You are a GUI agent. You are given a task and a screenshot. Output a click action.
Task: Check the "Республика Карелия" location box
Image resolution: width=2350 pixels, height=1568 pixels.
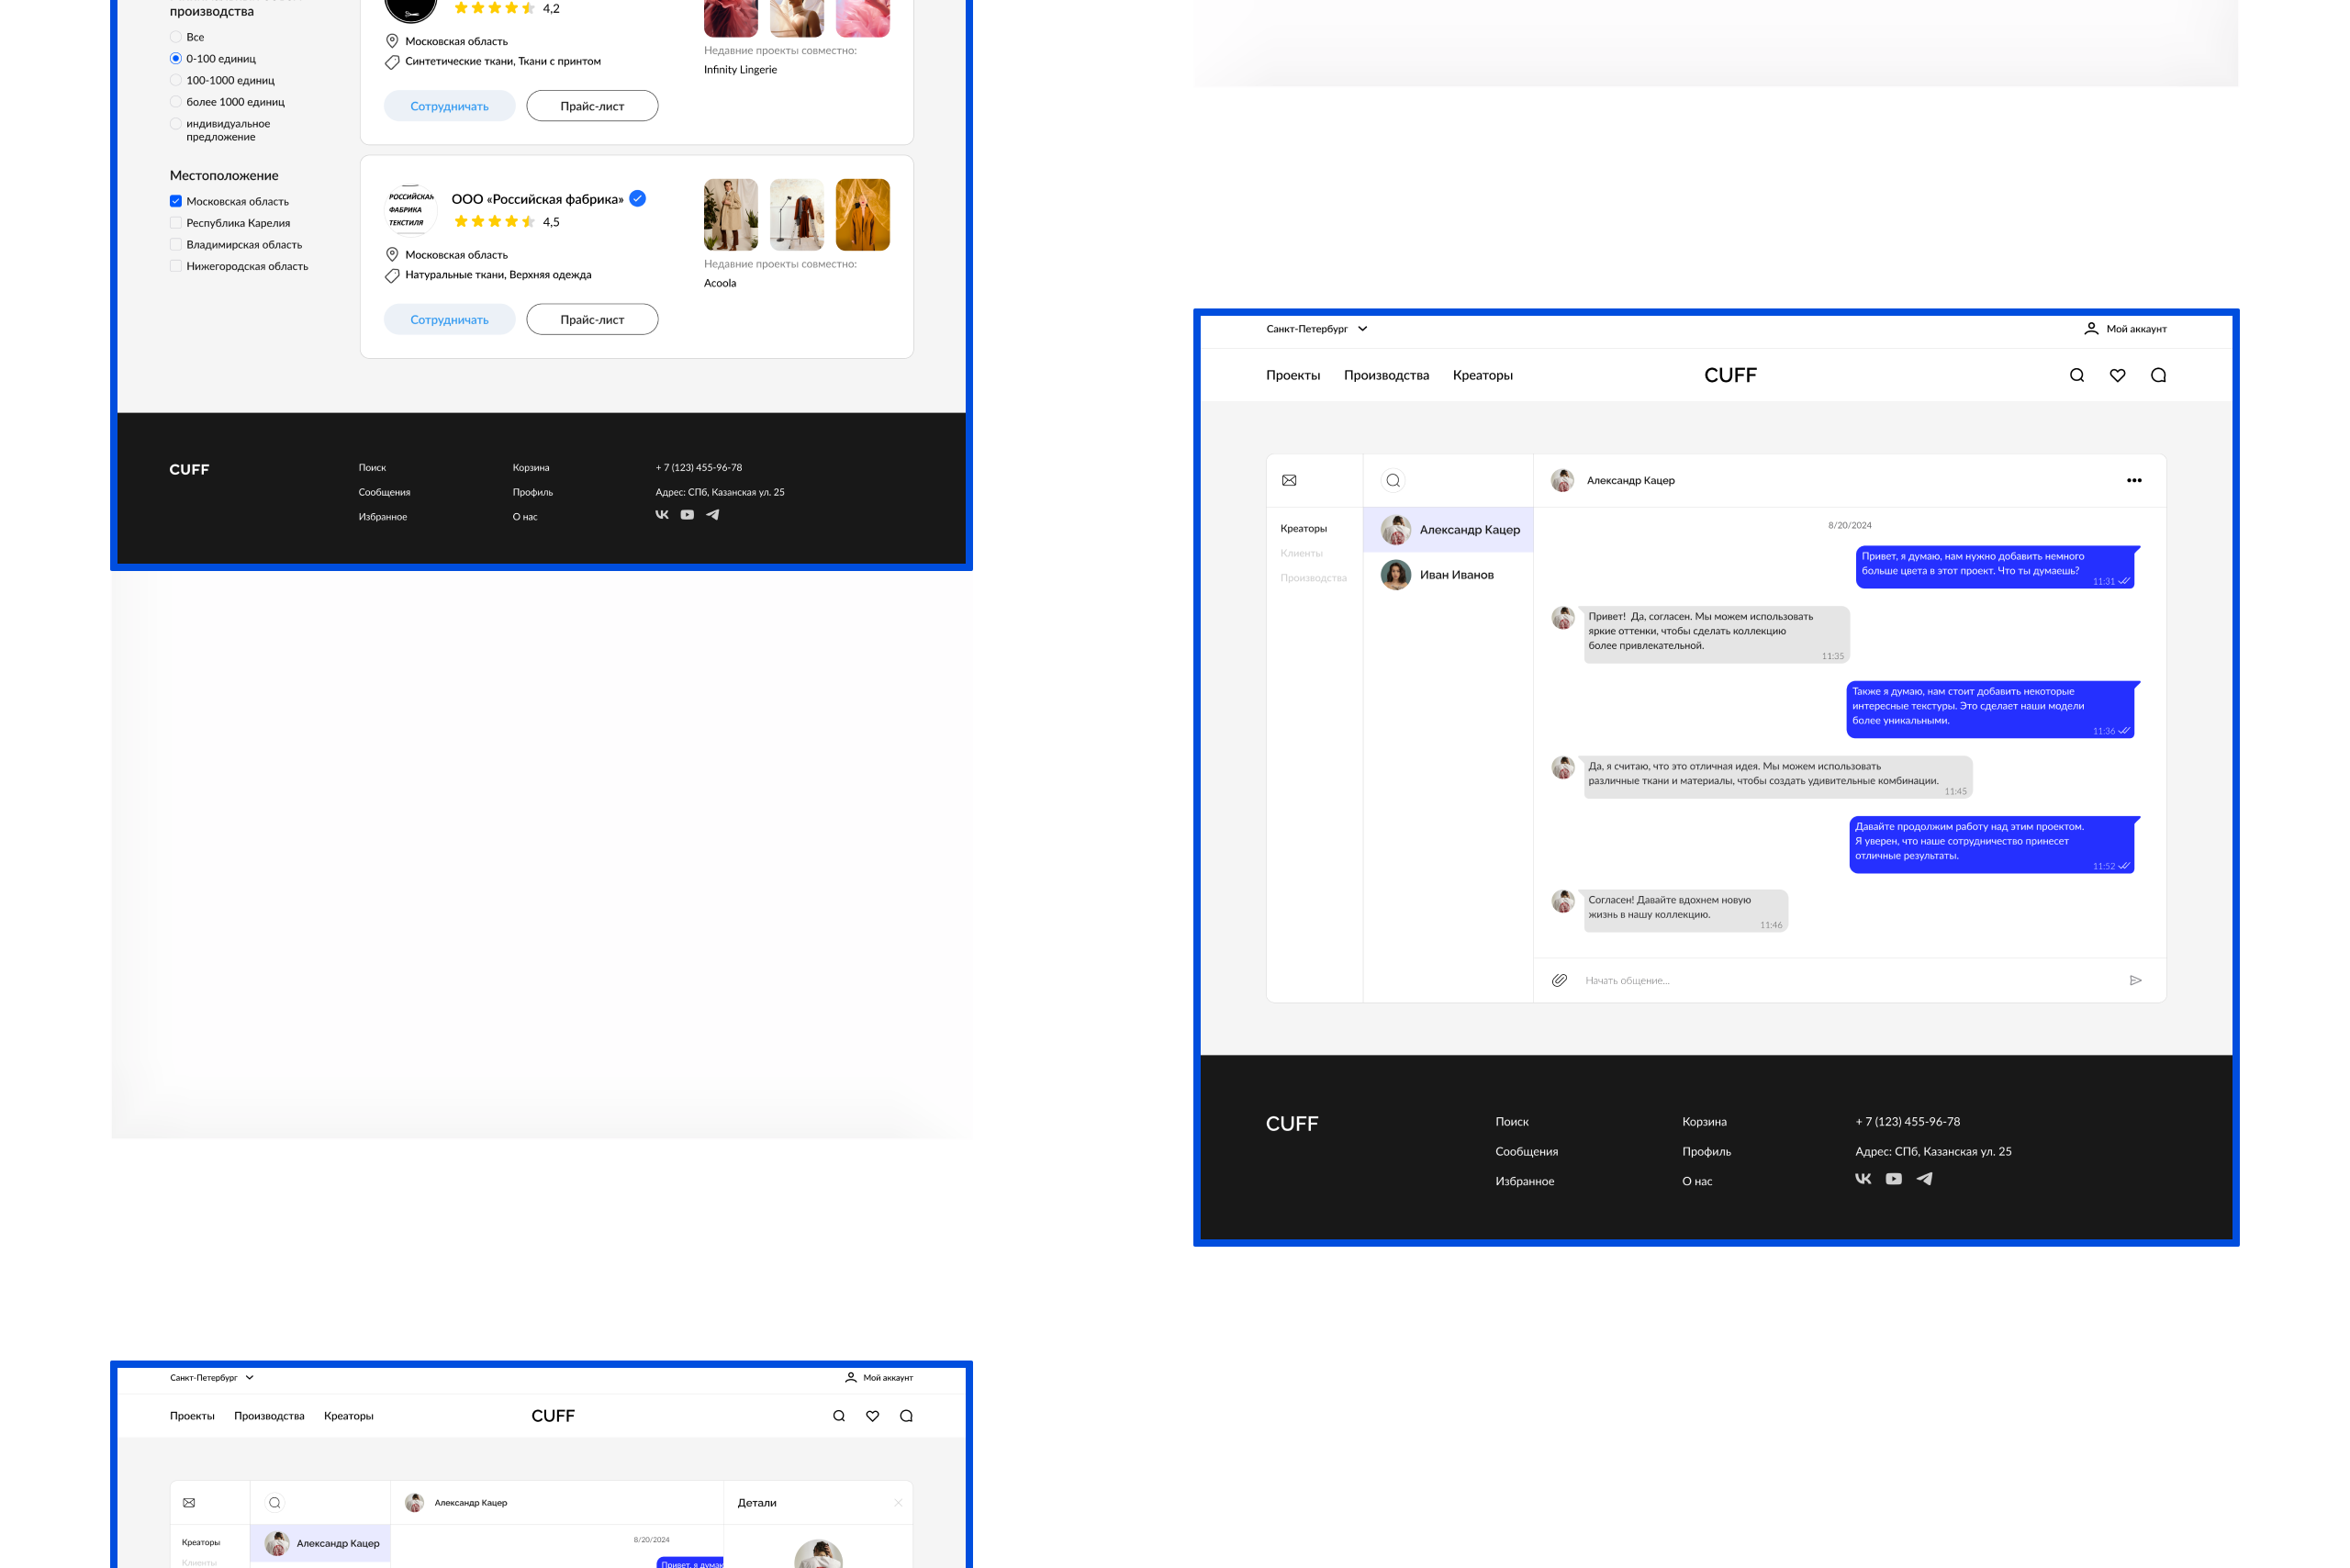point(176,223)
